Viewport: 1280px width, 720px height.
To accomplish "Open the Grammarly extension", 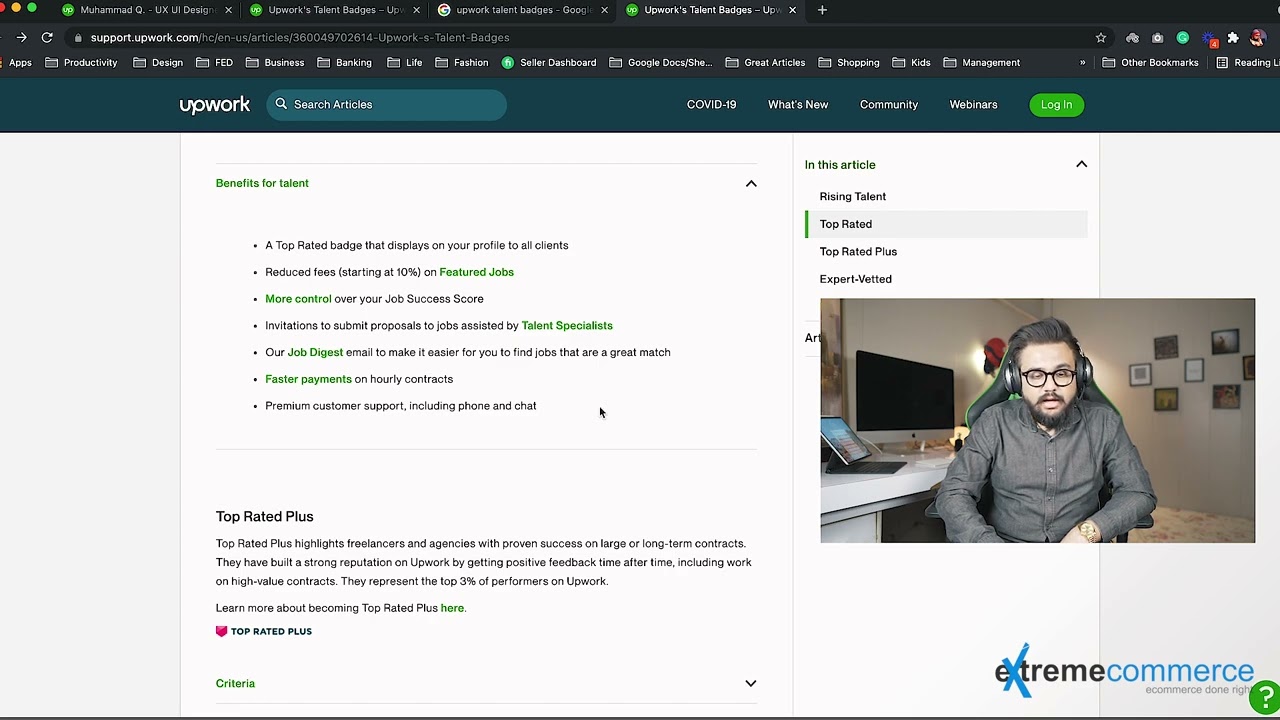I will [1183, 38].
